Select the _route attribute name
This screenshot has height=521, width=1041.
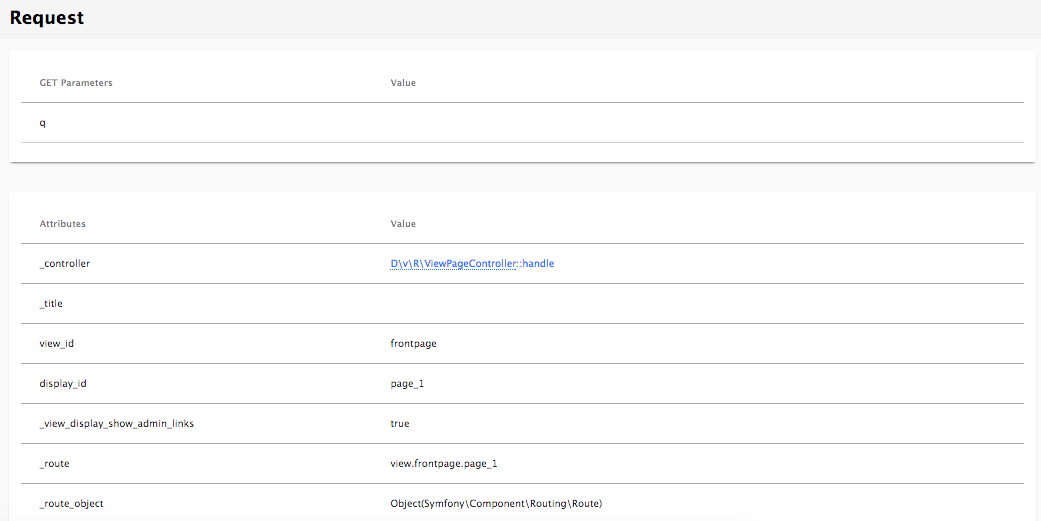coord(55,464)
